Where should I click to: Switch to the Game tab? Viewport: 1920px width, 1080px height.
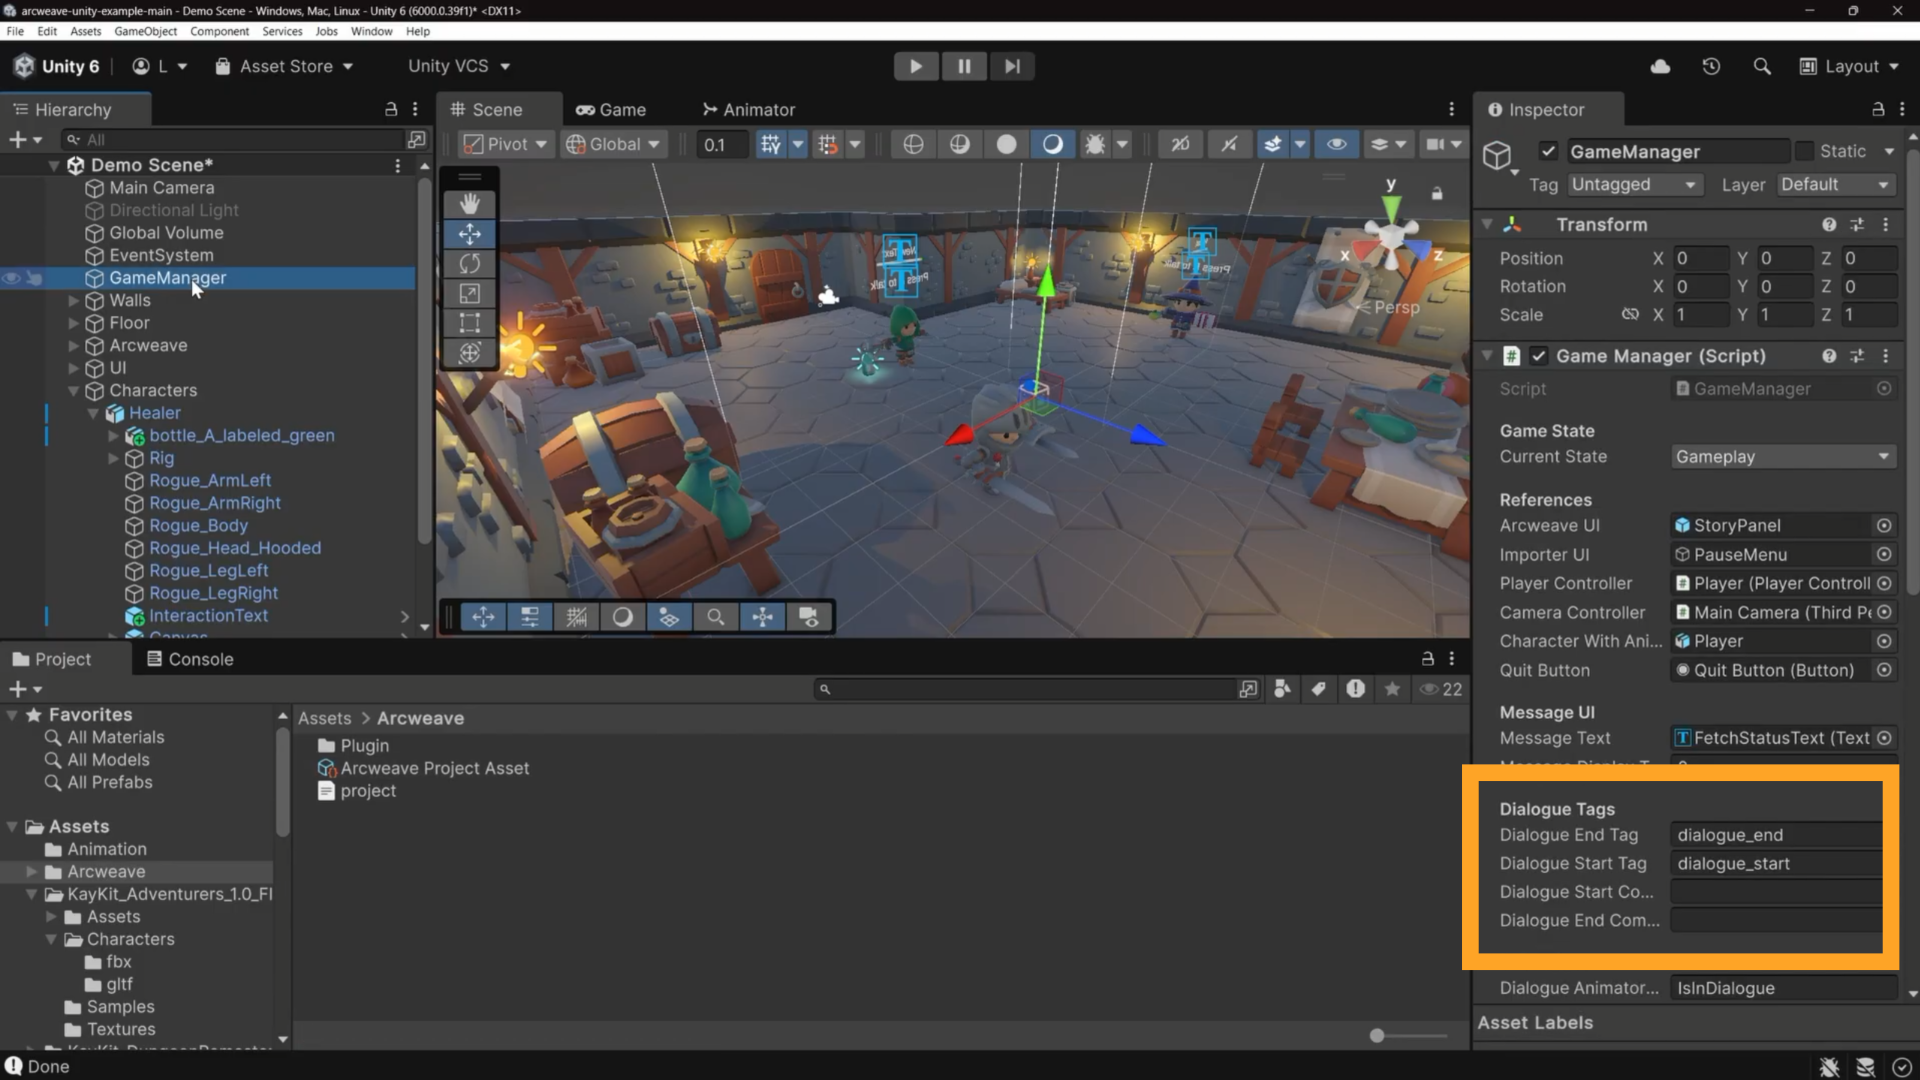(610, 110)
